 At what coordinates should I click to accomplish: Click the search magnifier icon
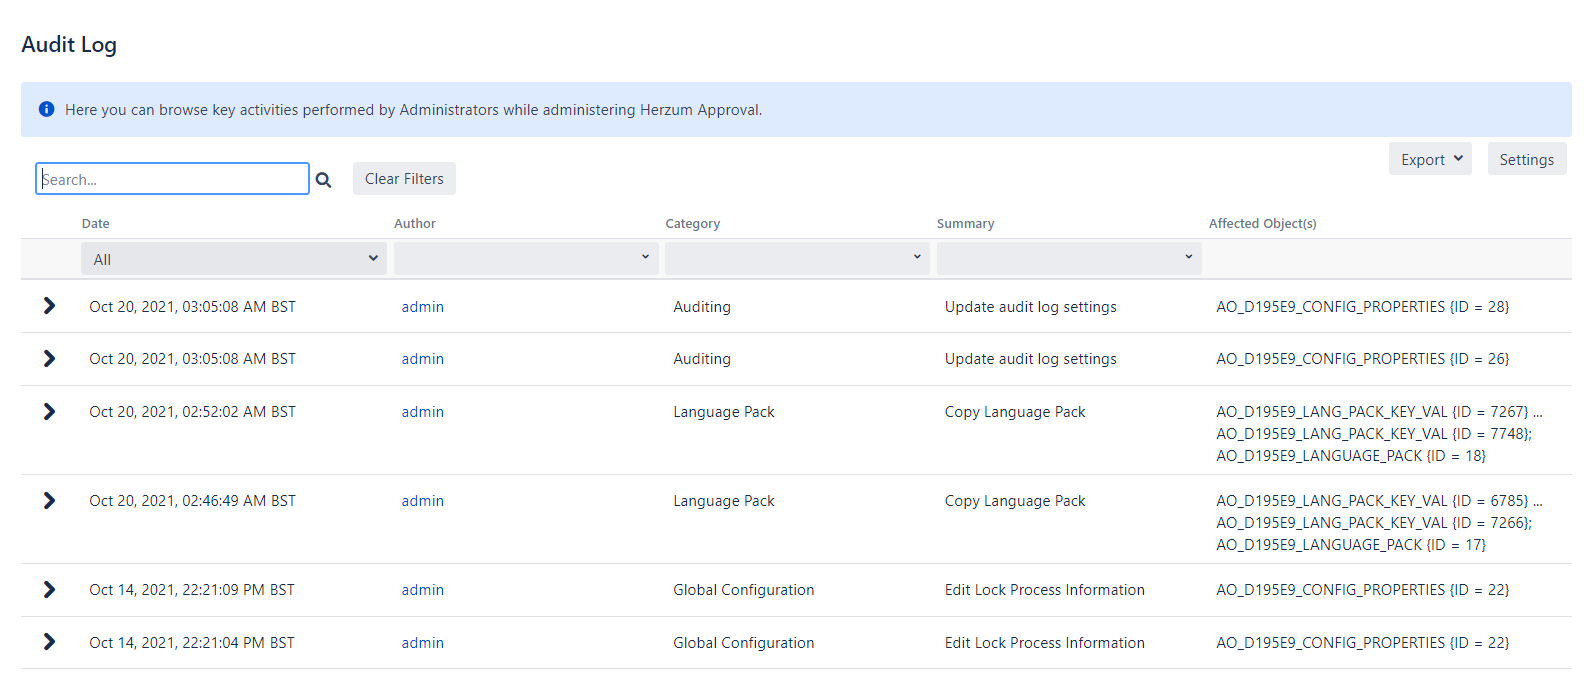323,180
